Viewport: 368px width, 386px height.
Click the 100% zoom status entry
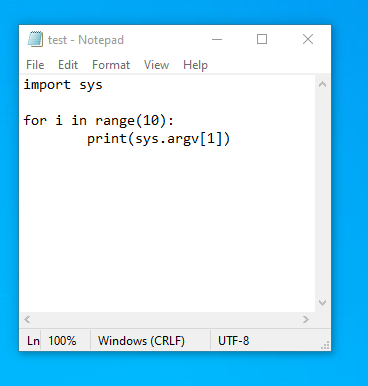pyautogui.click(x=62, y=341)
